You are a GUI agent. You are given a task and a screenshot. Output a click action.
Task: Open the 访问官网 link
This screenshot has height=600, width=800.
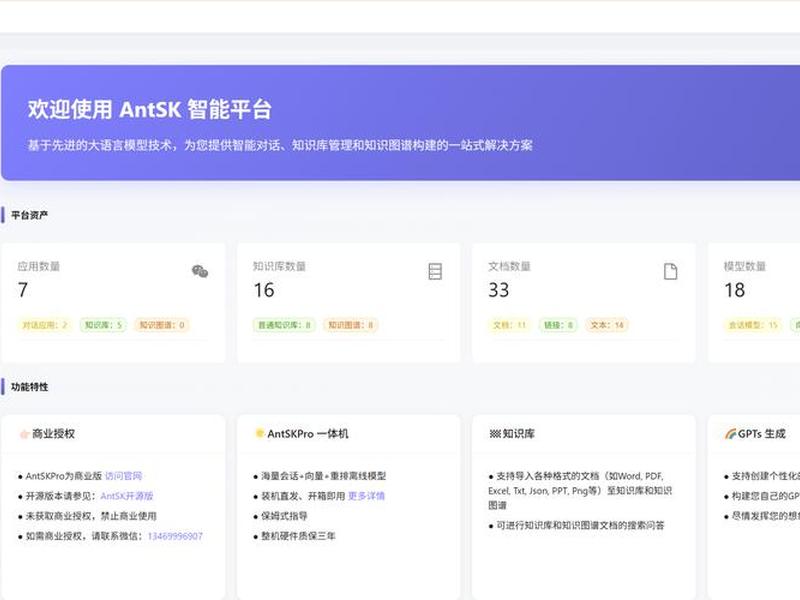[123, 476]
